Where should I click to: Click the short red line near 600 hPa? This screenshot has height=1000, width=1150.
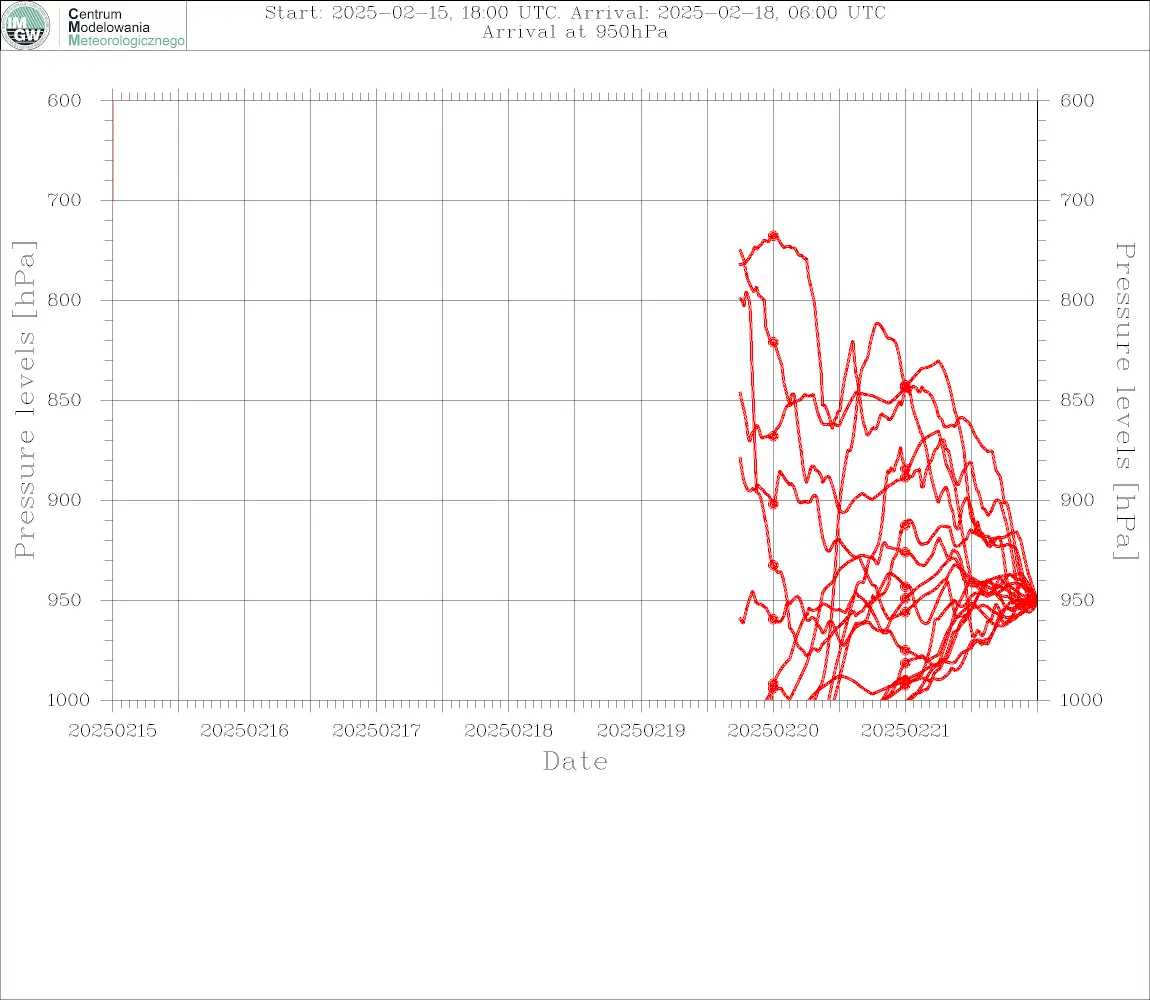112,150
